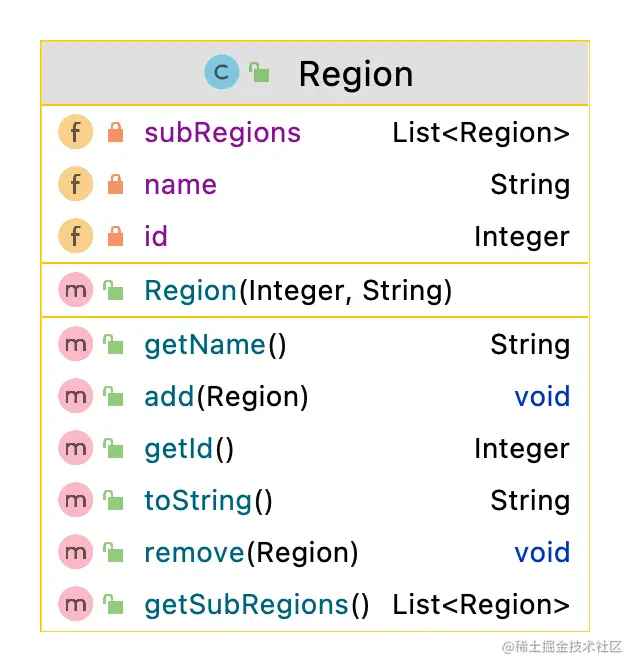Click the green public lock beside Region title

[260, 72]
